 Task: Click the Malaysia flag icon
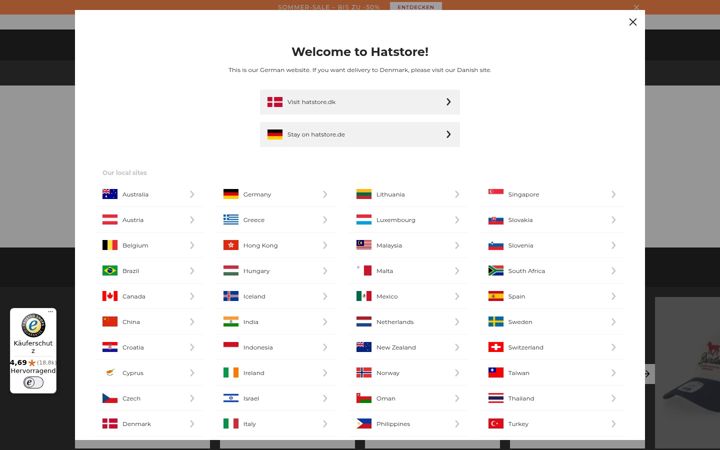point(364,245)
